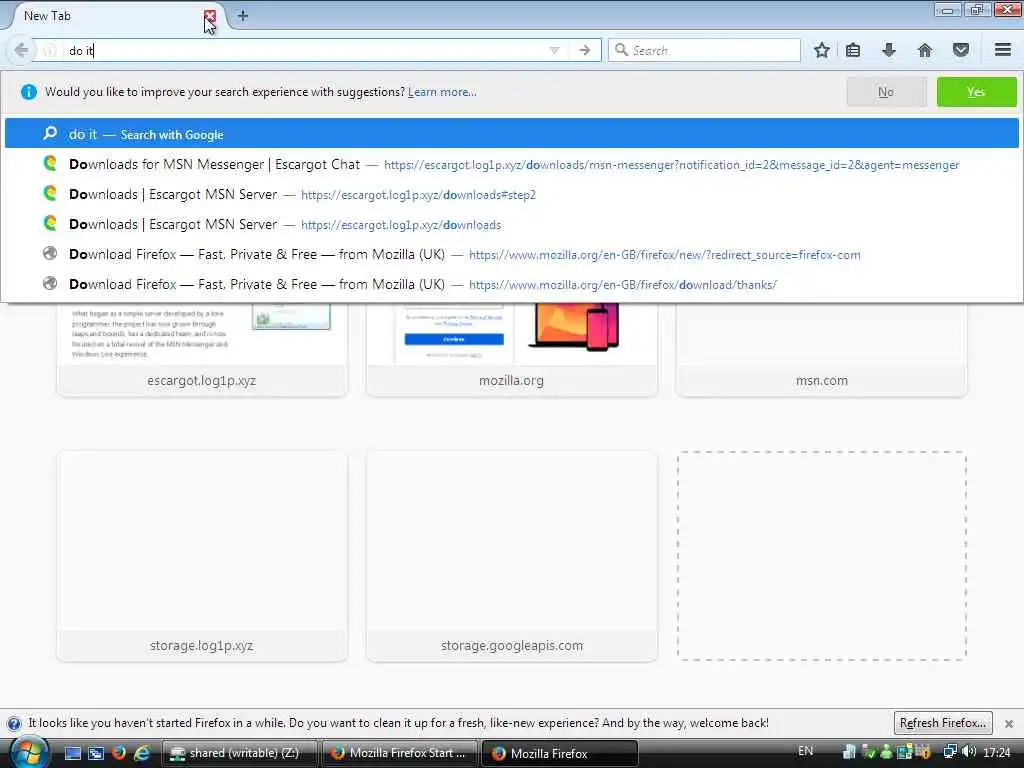Click the search magnifier icon
The image size is (1024, 768).
tap(621, 50)
